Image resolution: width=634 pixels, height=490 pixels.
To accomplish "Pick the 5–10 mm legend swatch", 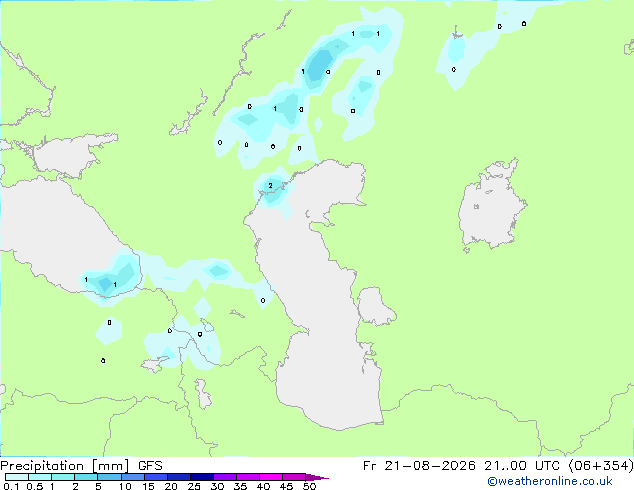I will click(109, 477).
